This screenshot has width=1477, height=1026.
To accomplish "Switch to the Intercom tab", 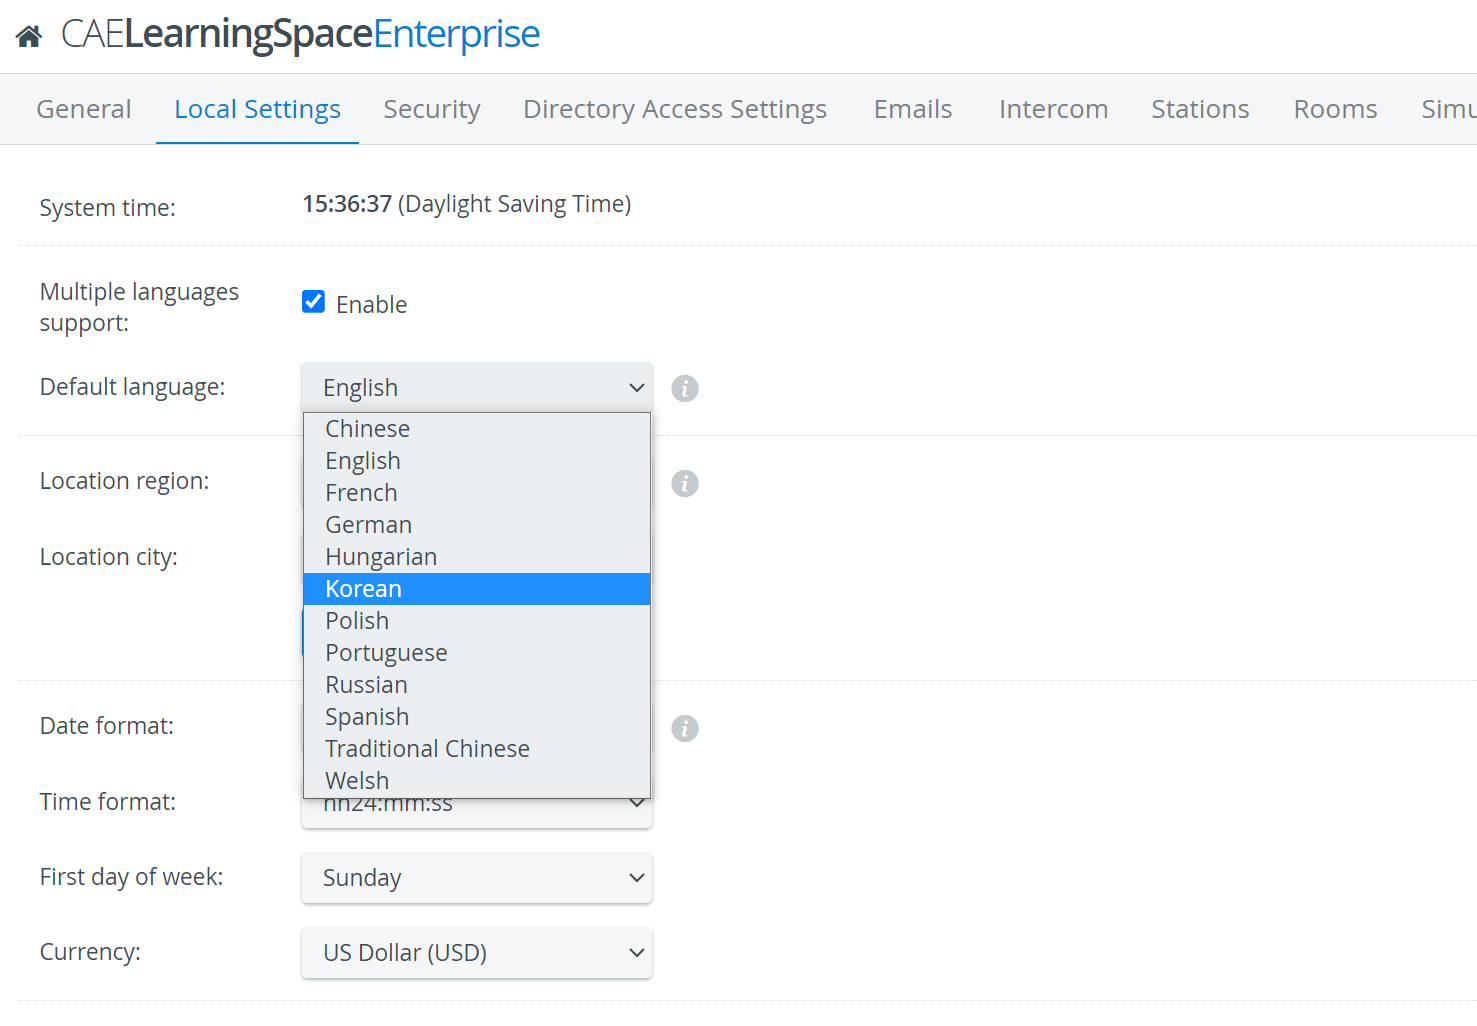I will [1053, 109].
